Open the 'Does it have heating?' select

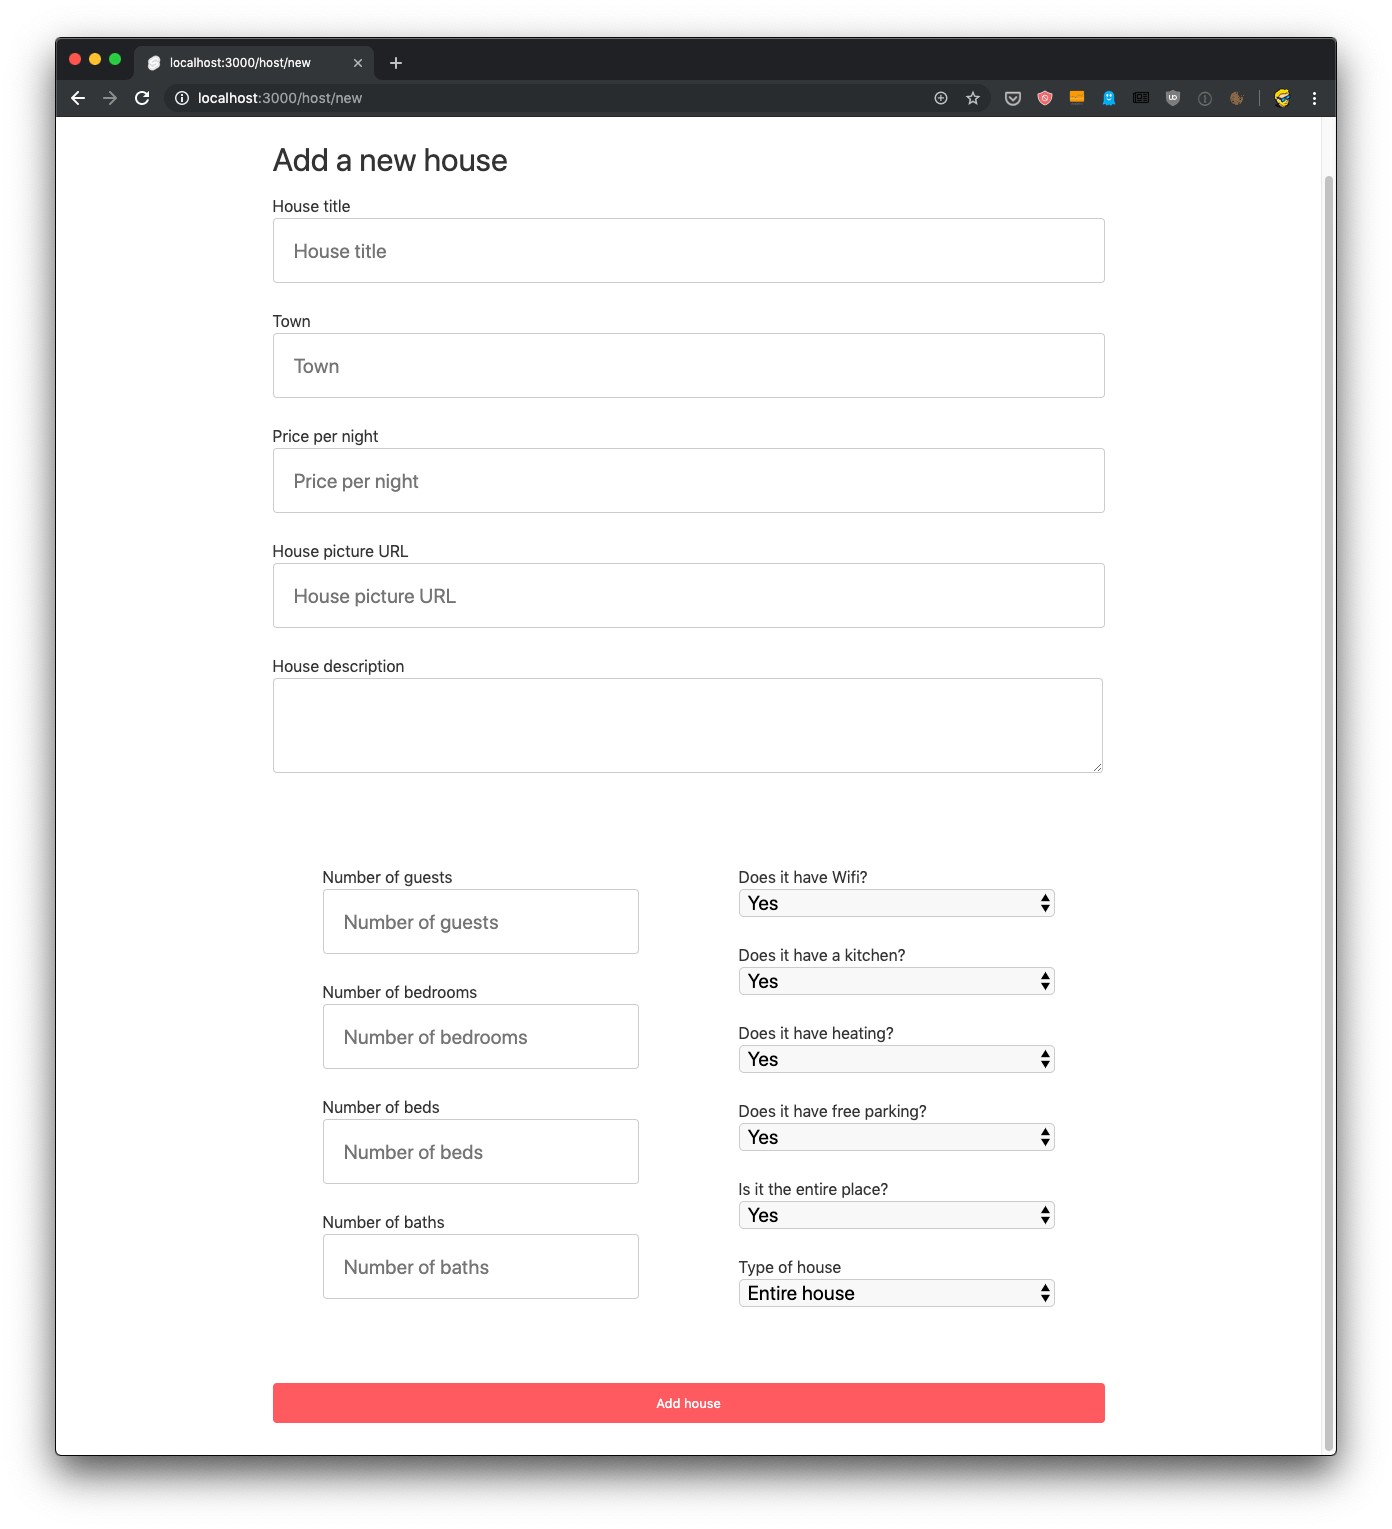896,1059
